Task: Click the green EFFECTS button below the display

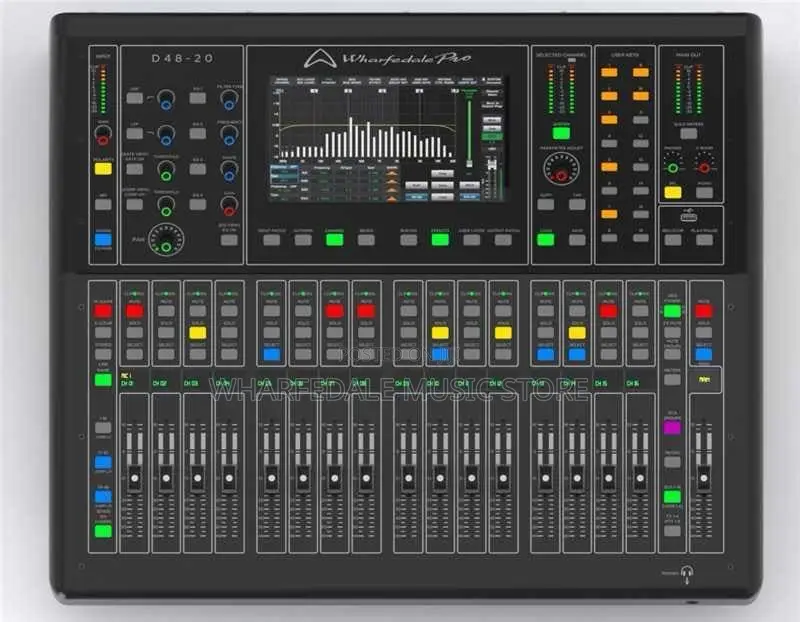Action: [440, 239]
